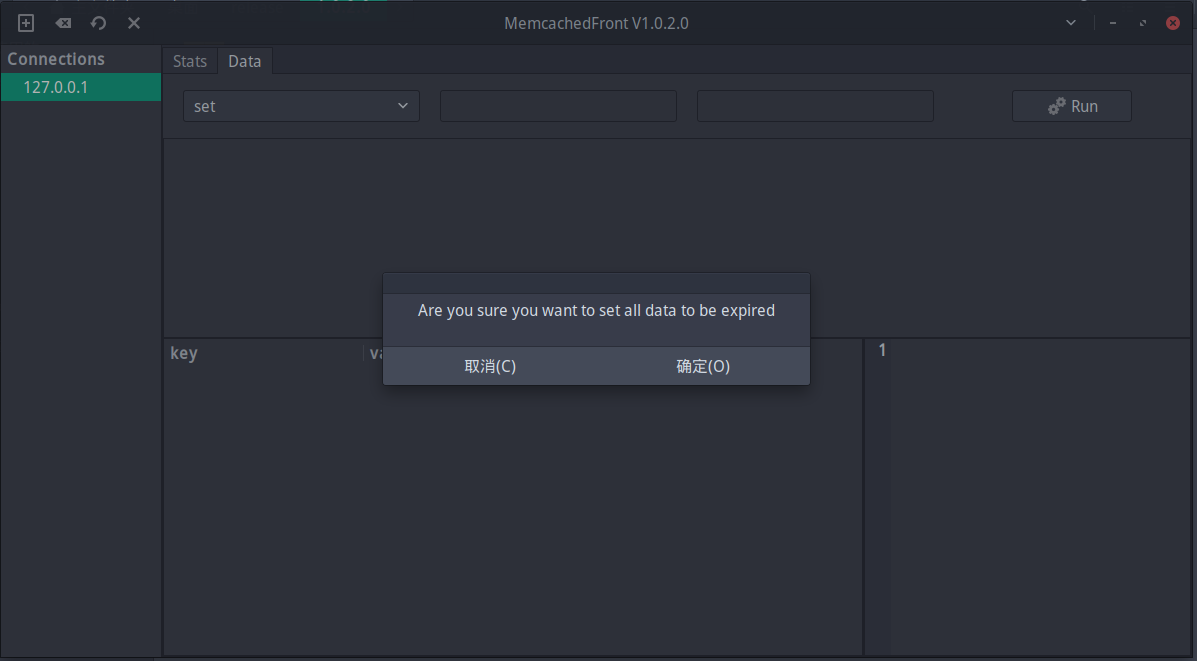Click the add connection plus icon
The height and width of the screenshot is (661, 1197).
26,23
